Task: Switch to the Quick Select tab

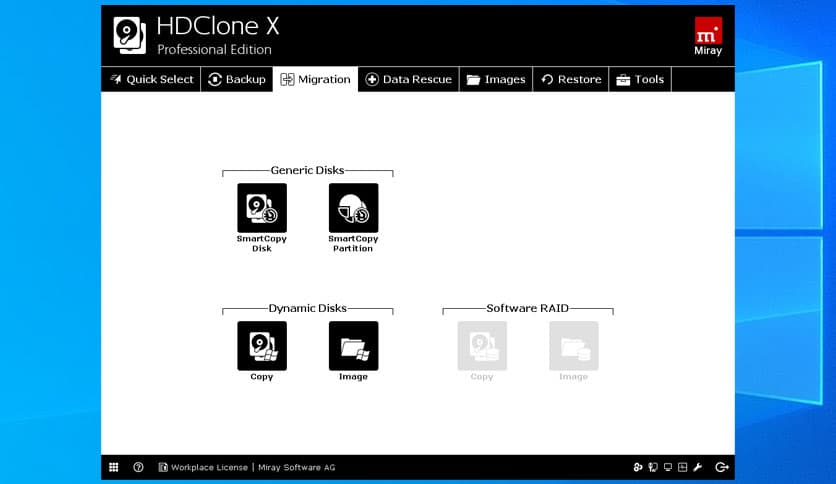Action: [151, 79]
